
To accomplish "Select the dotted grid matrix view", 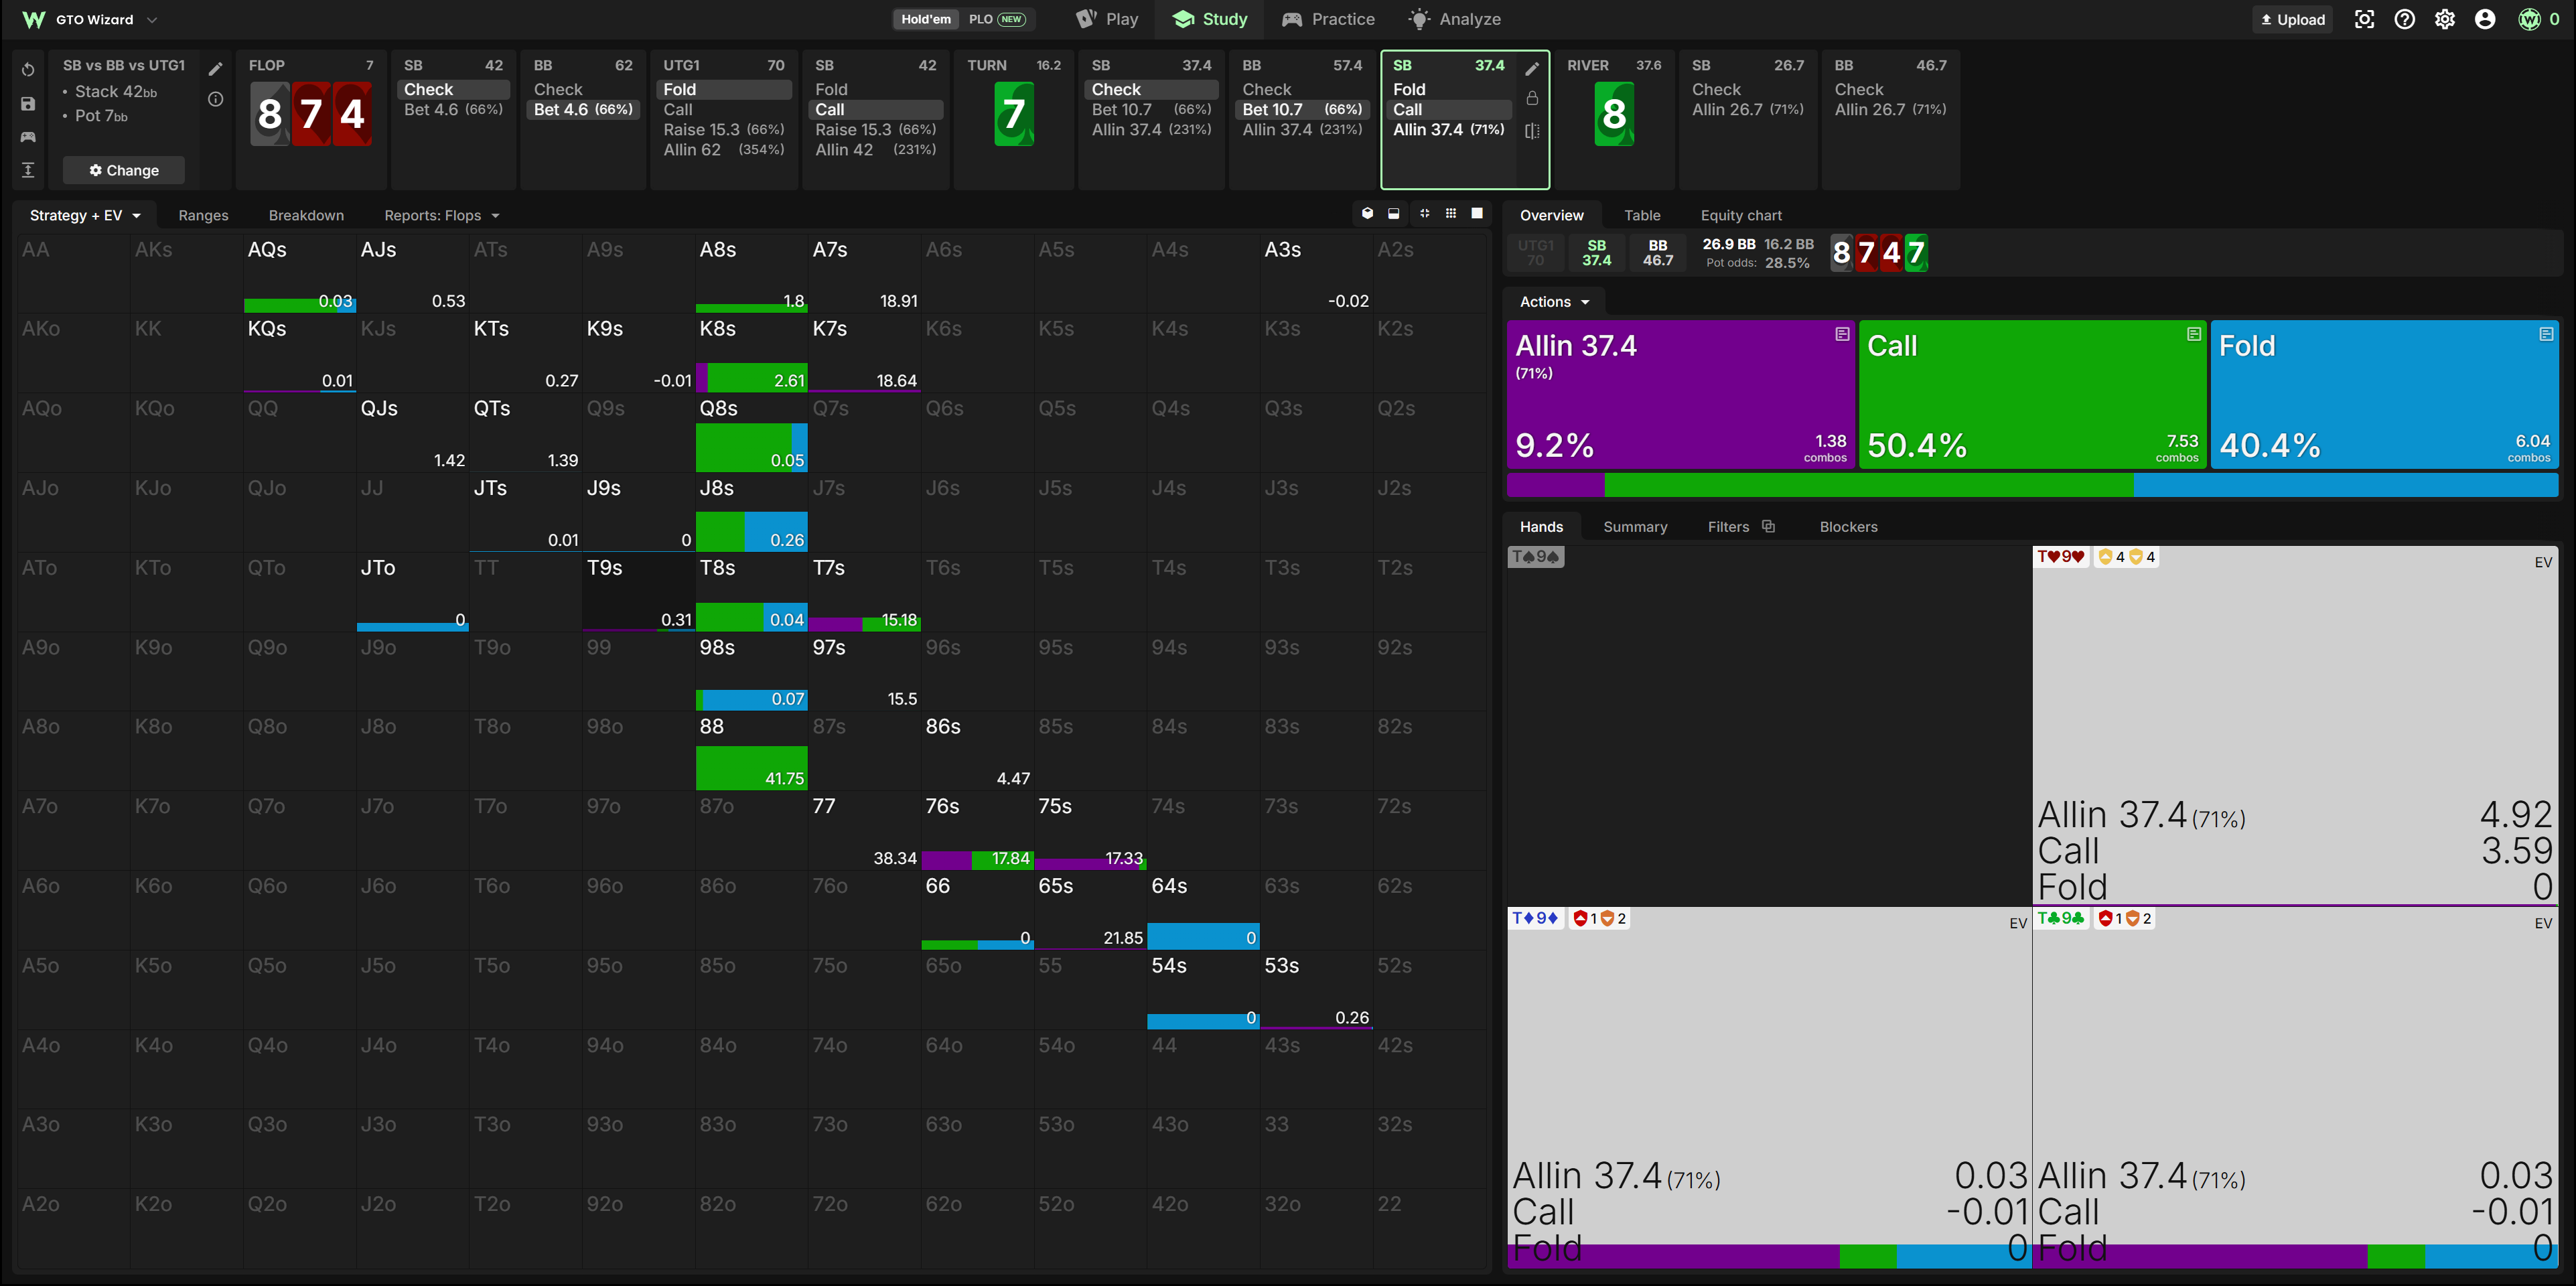I will (1451, 213).
